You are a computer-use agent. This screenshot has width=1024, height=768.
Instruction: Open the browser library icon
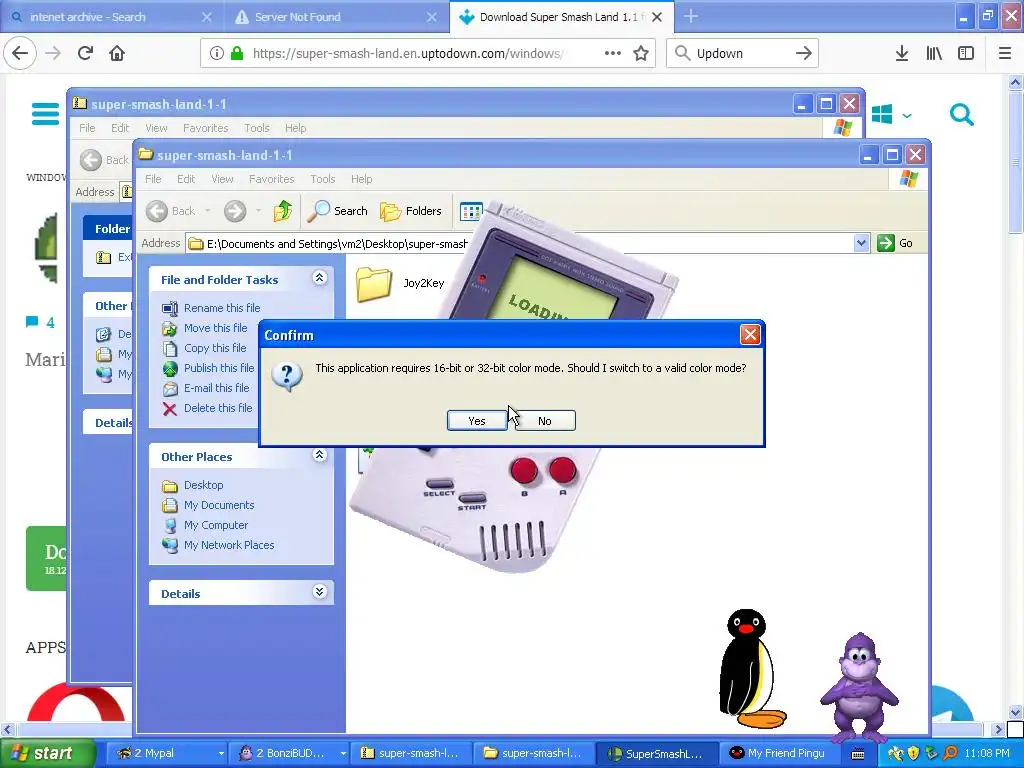pyautogui.click(x=934, y=54)
